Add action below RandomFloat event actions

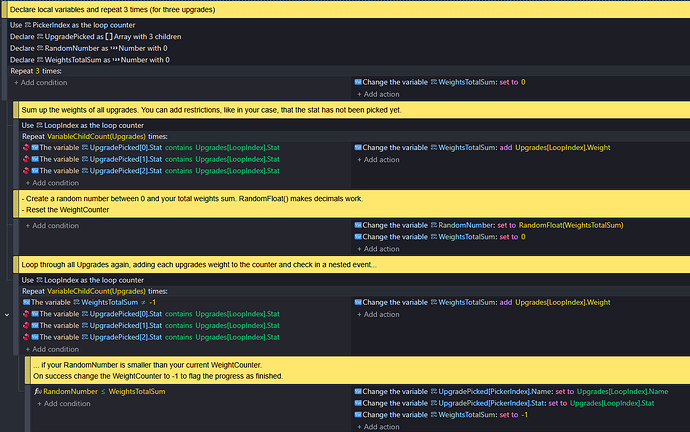(x=378, y=249)
